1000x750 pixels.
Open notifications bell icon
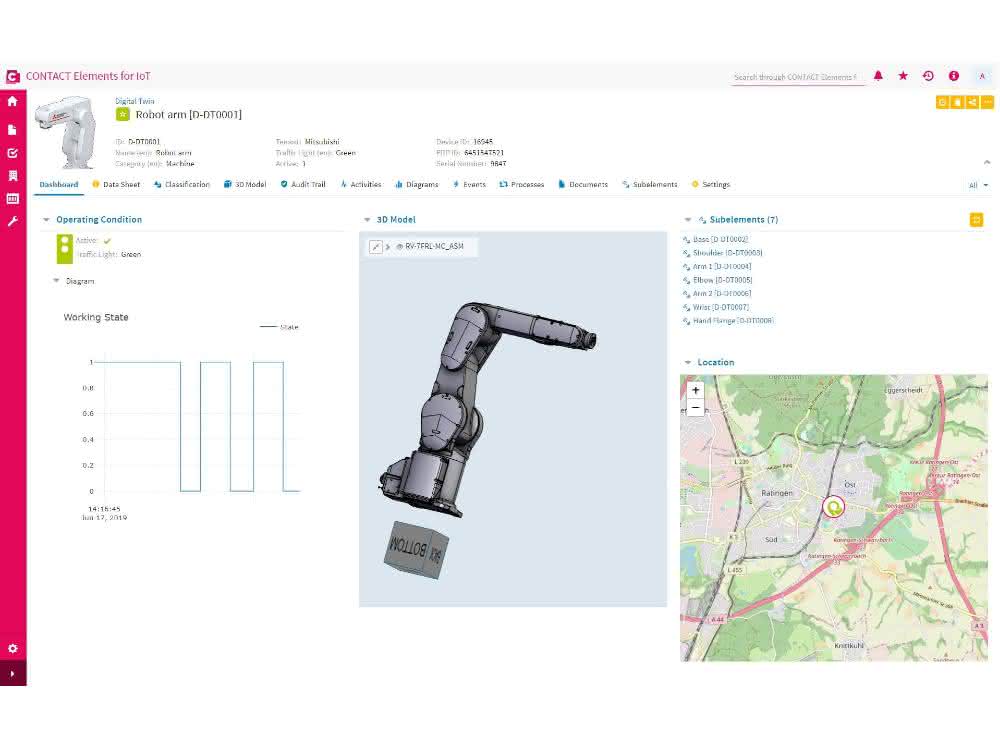(878, 76)
